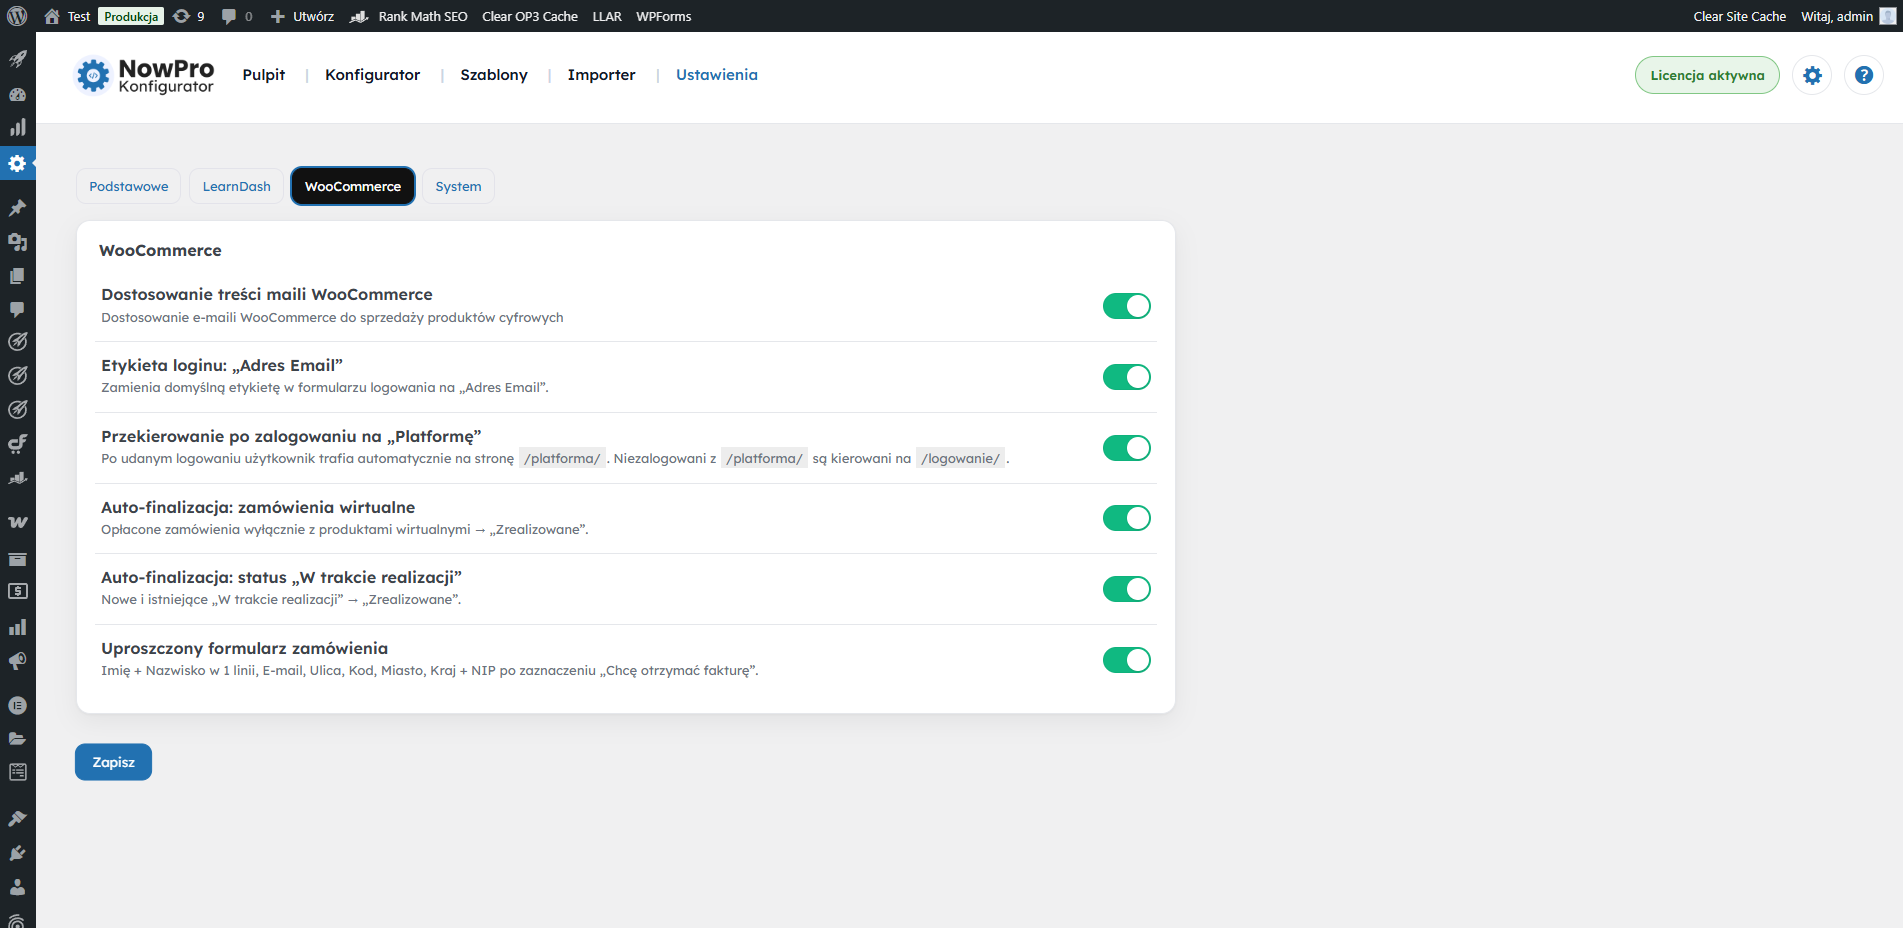This screenshot has height=928, width=1903.
Task: Turn off Przekierowanie po zalogowaniu toggle
Action: pyautogui.click(x=1126, y=448)
